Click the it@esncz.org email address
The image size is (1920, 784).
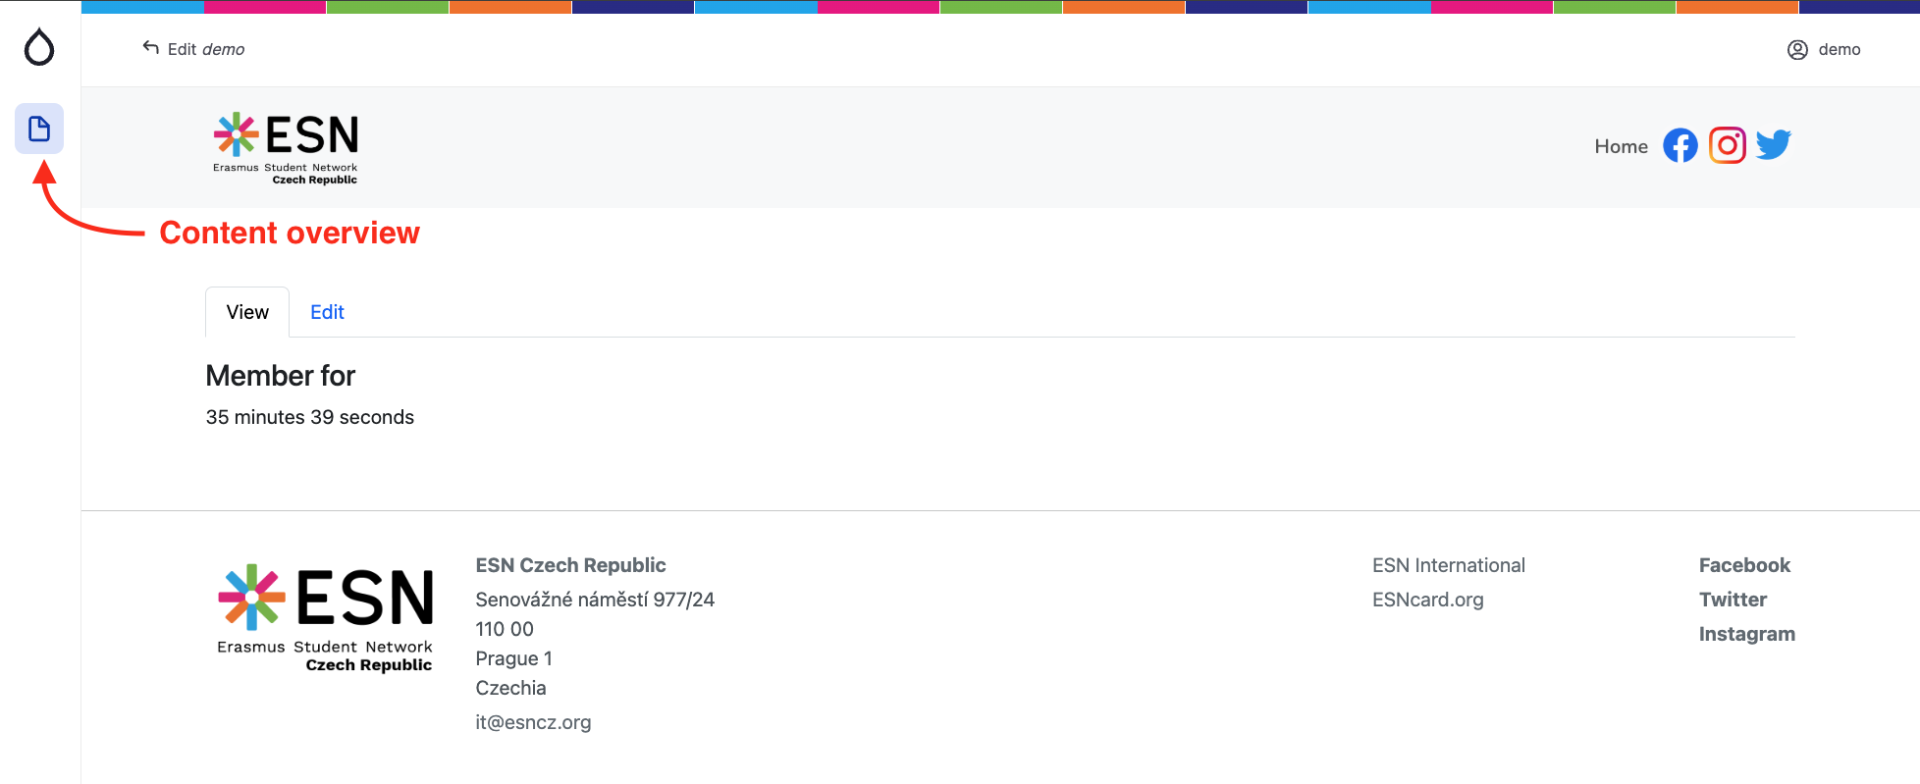pos(533,722)
